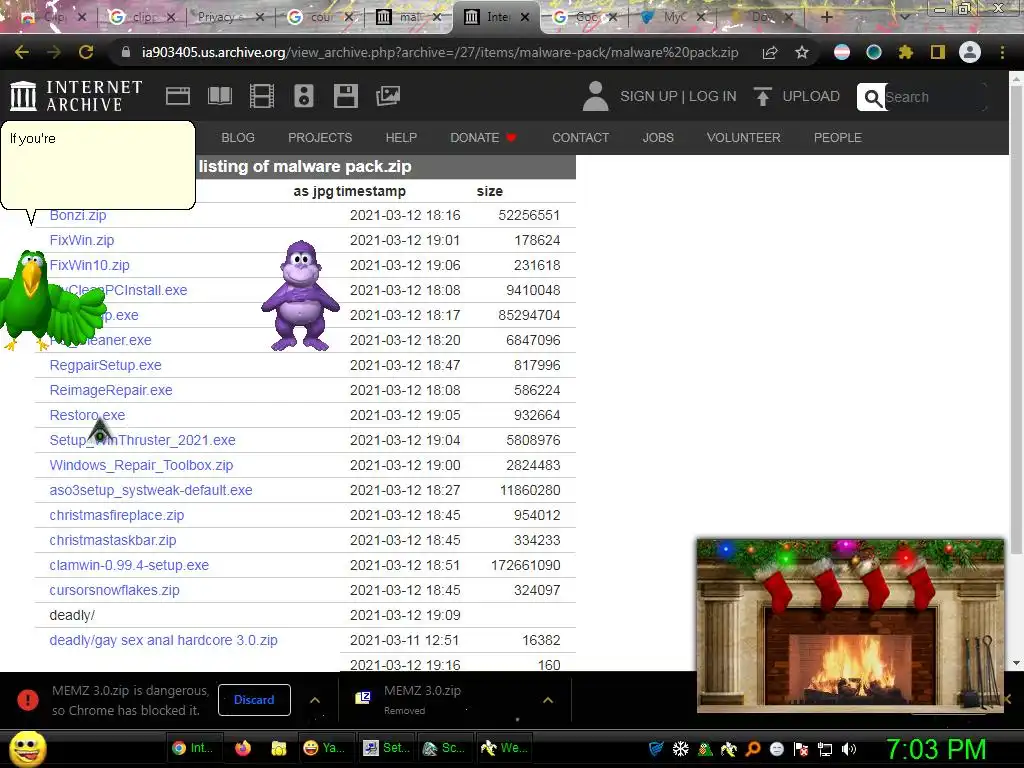Click the volume speaker tray icon
Image resolution: width=1024 pixels, height=768 pixels.
coord(849,749)
